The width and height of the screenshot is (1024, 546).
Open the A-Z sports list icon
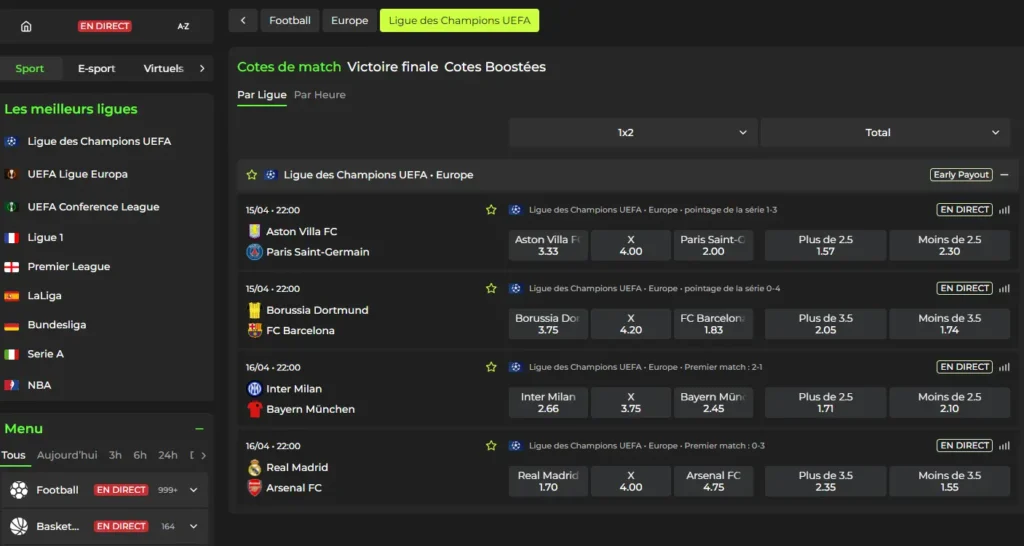[183, 26]
